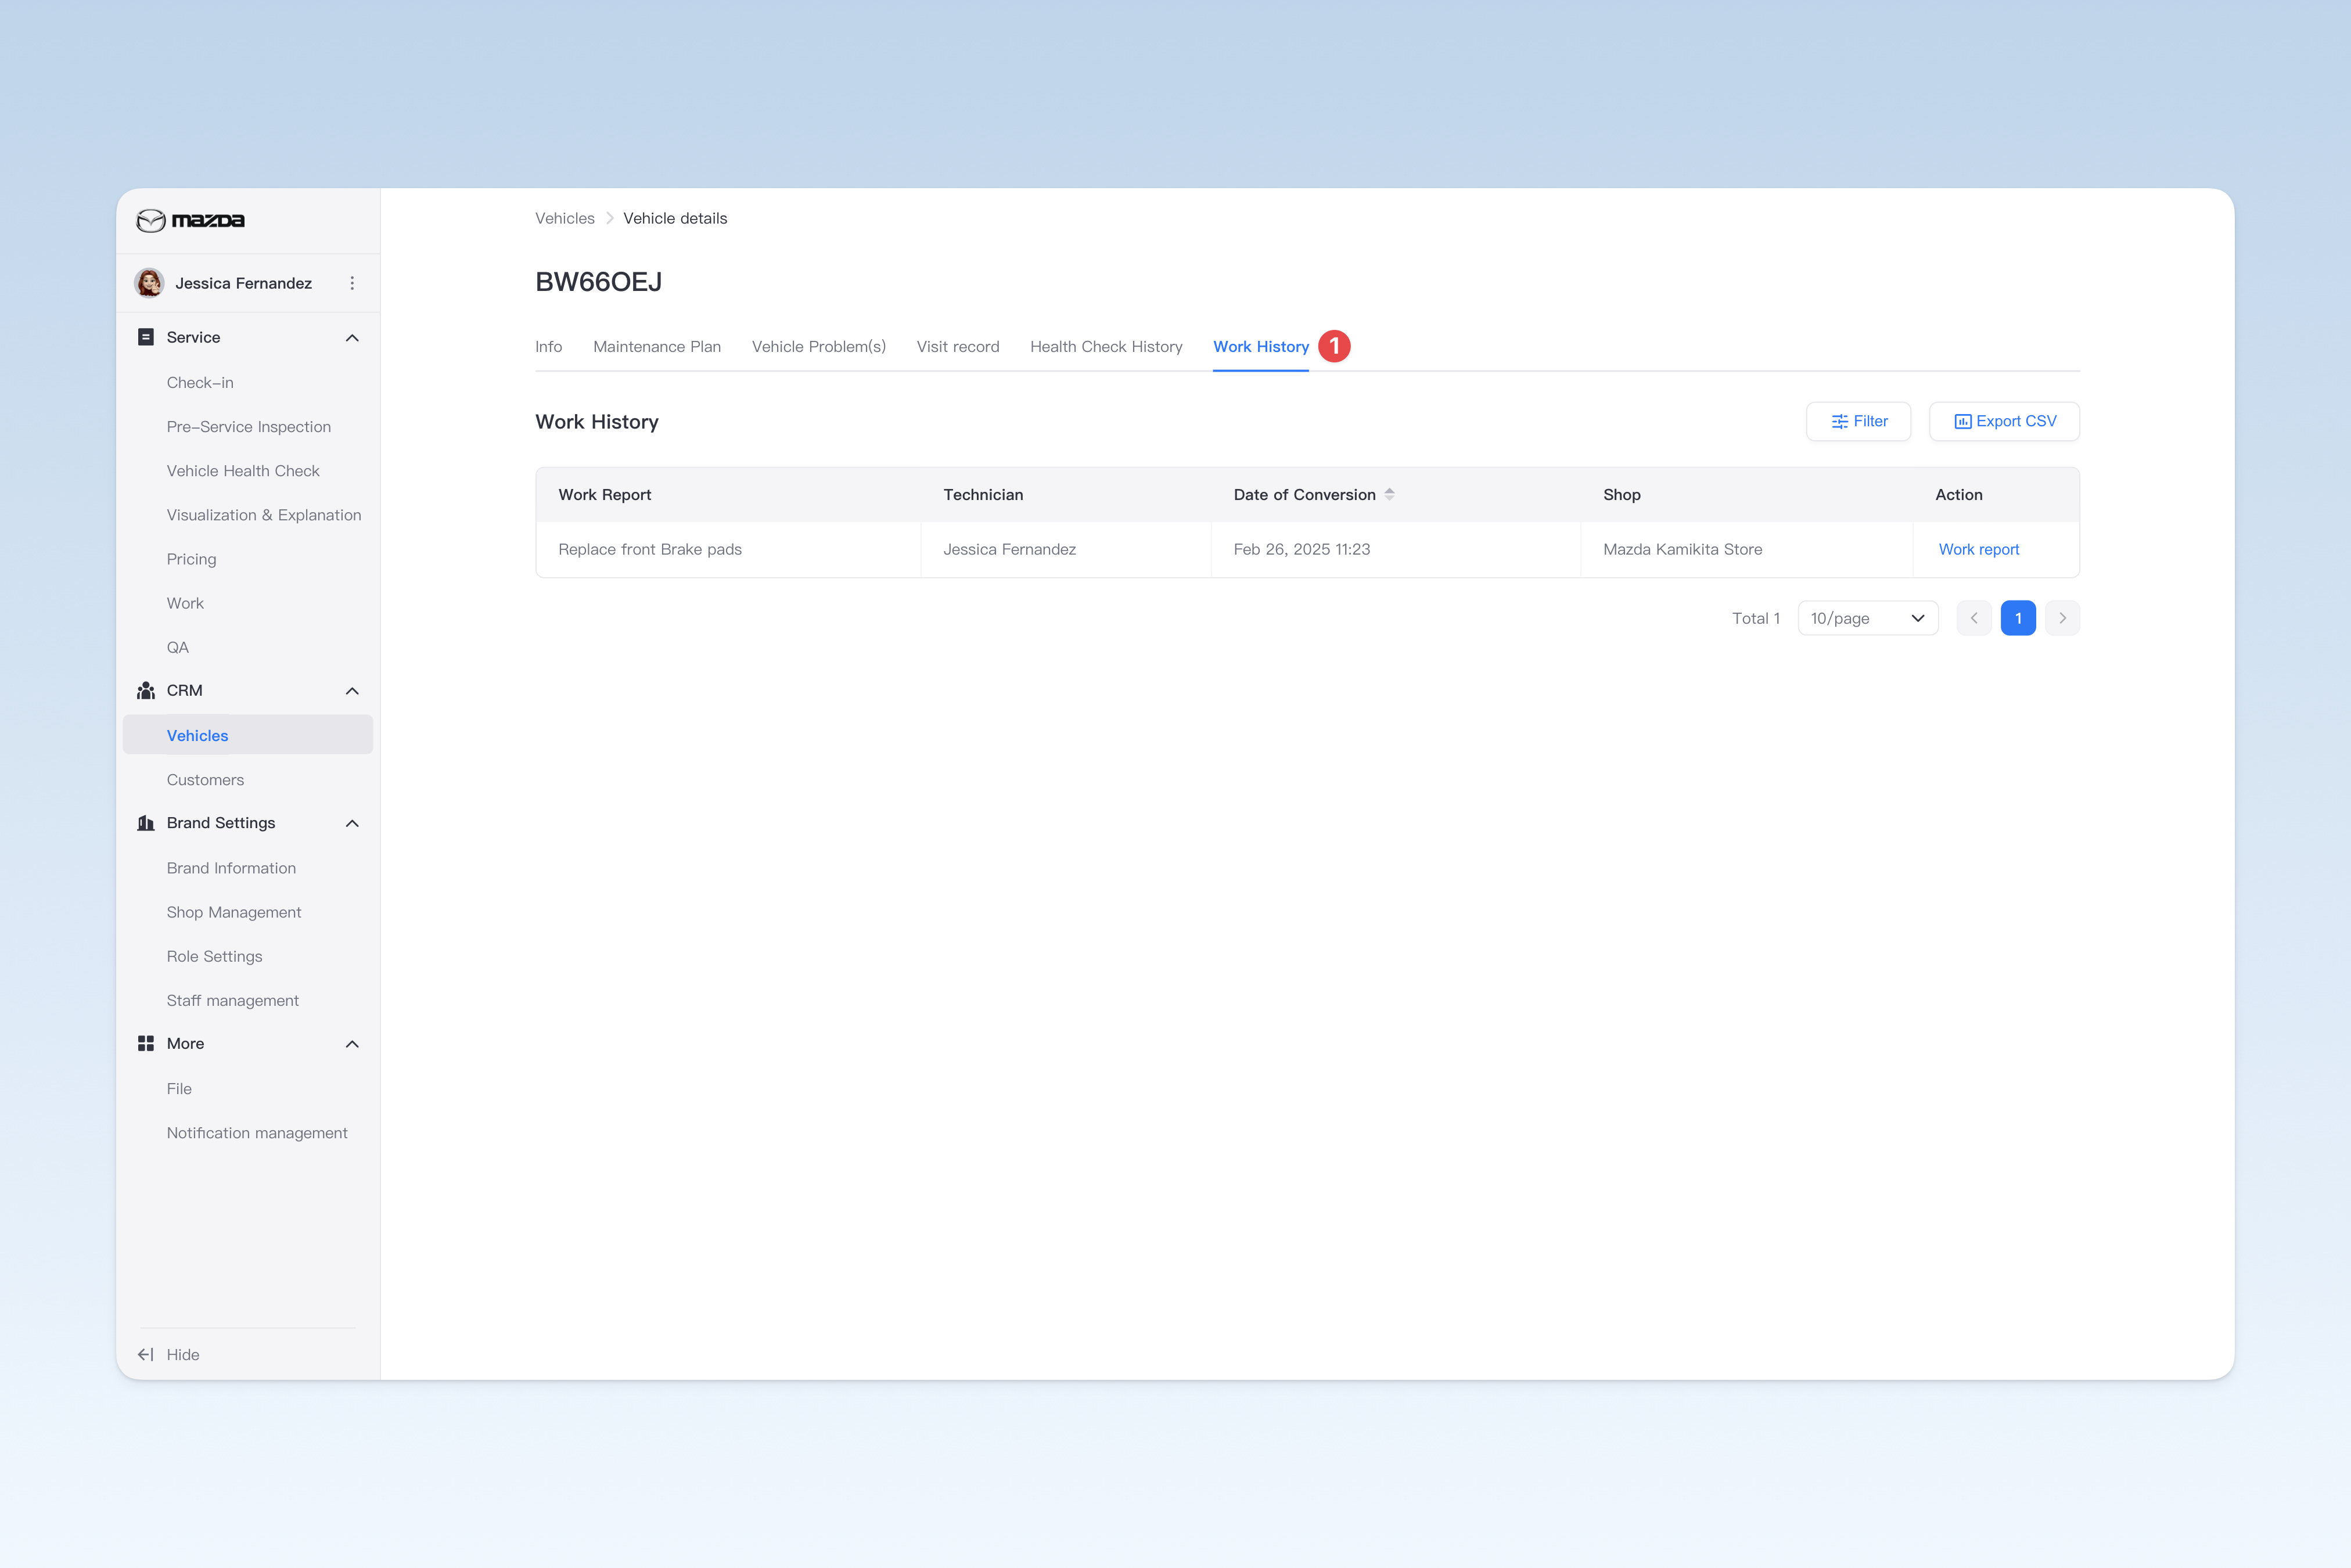Viewport: 2351px width, 1568px height.
Task: Click the More grid icon
Action: click(x=146, y=1043)
